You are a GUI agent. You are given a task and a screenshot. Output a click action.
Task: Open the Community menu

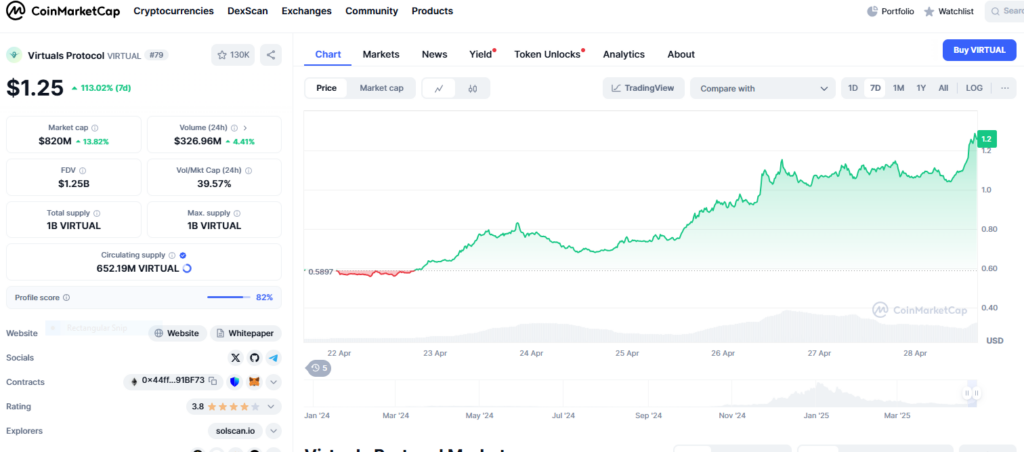372,11
